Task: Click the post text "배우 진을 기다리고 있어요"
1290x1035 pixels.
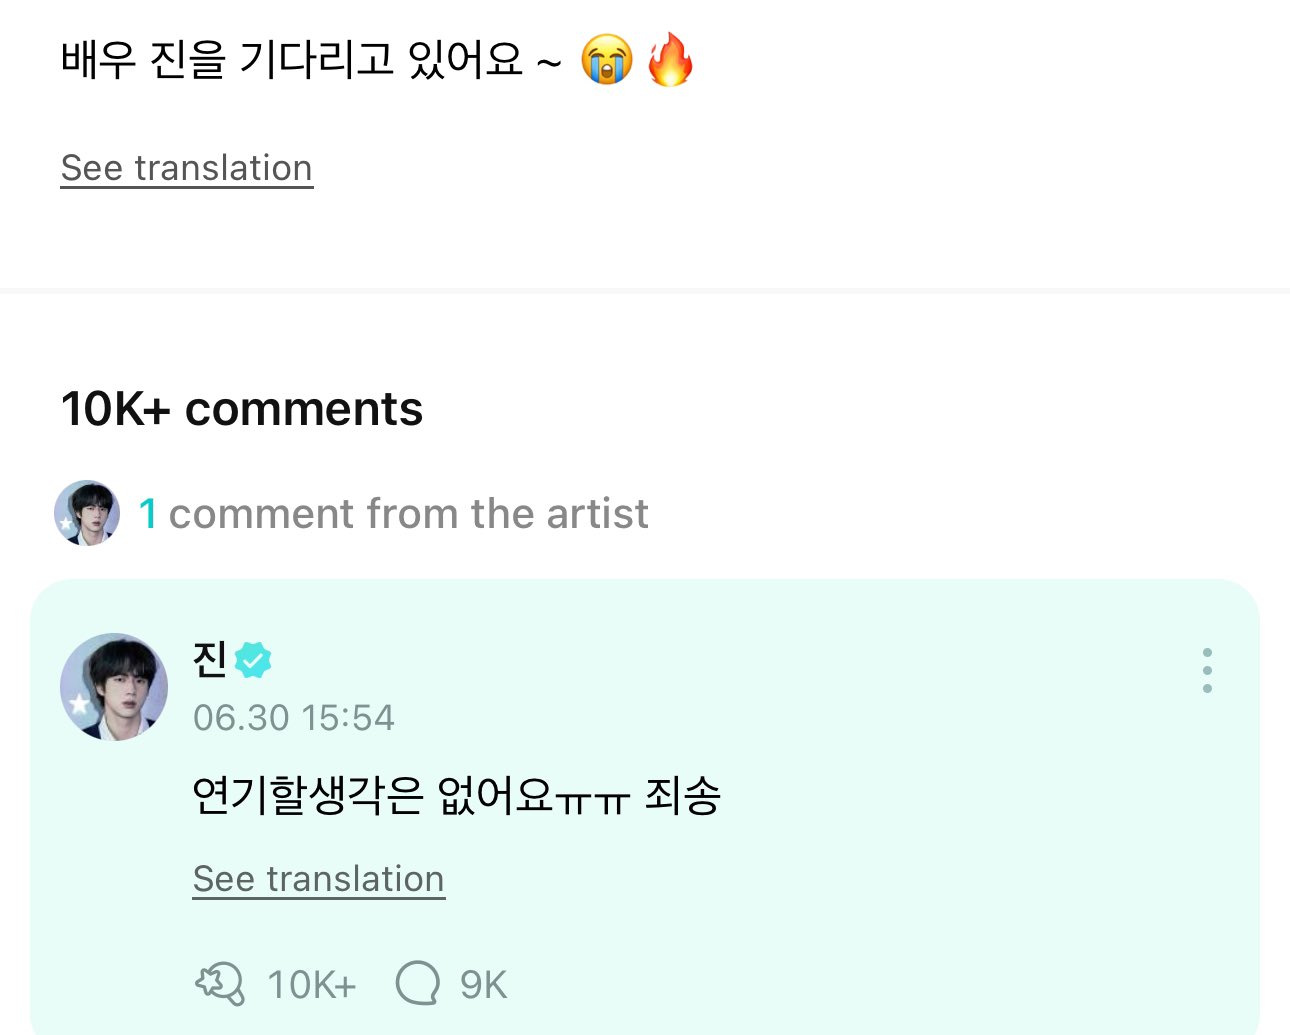Action: 292,60
